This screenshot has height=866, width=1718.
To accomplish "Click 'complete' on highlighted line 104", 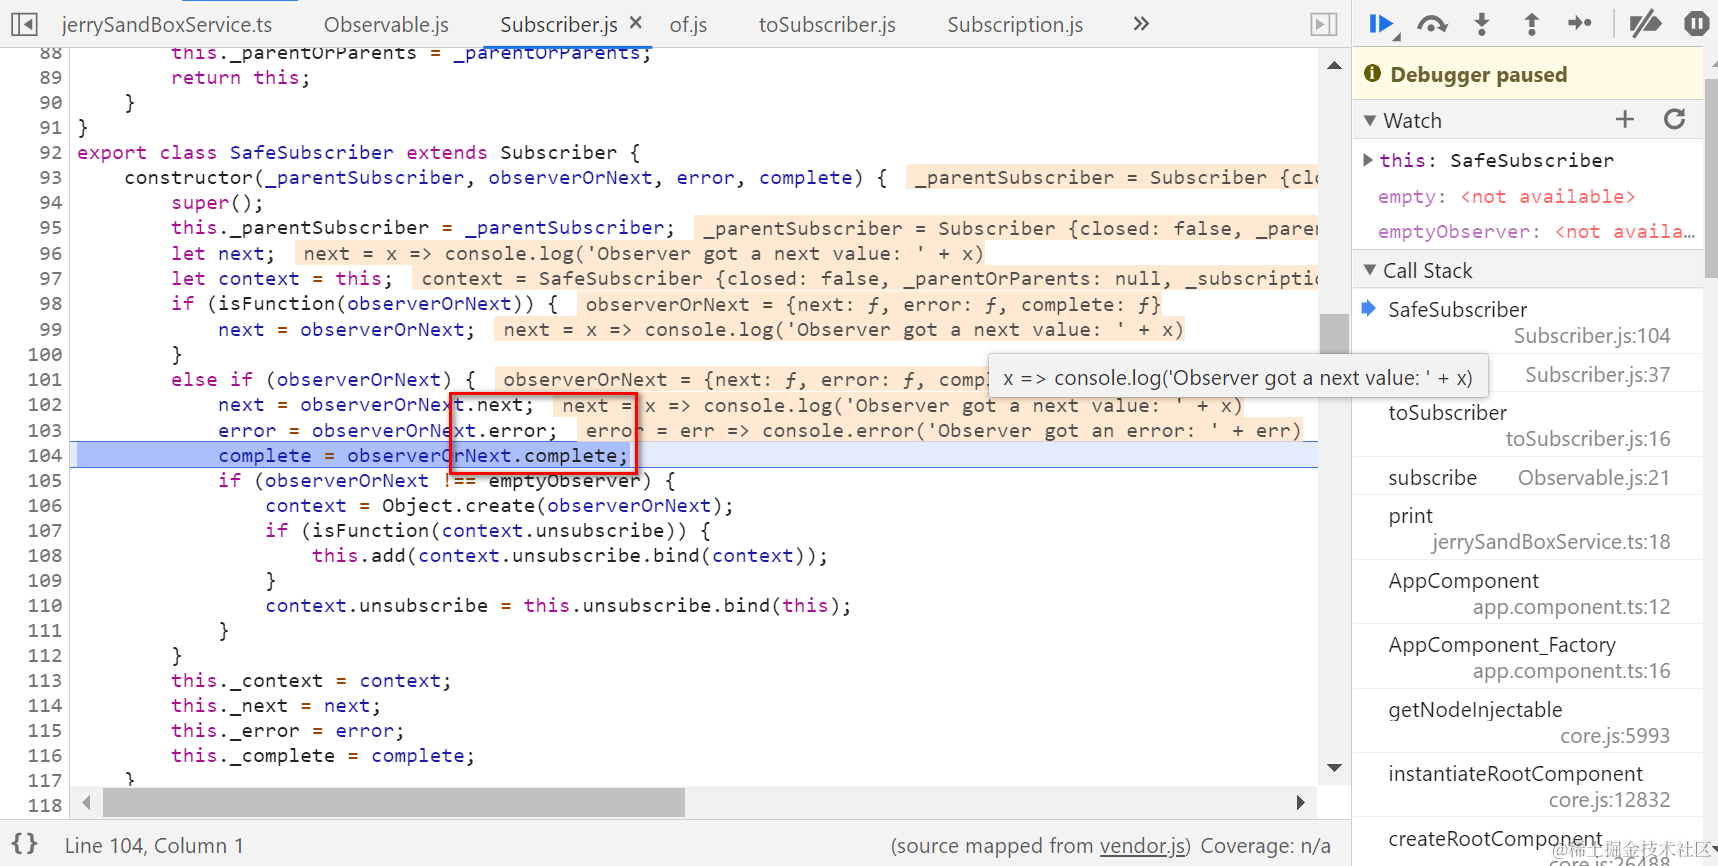I will (265, 455).
